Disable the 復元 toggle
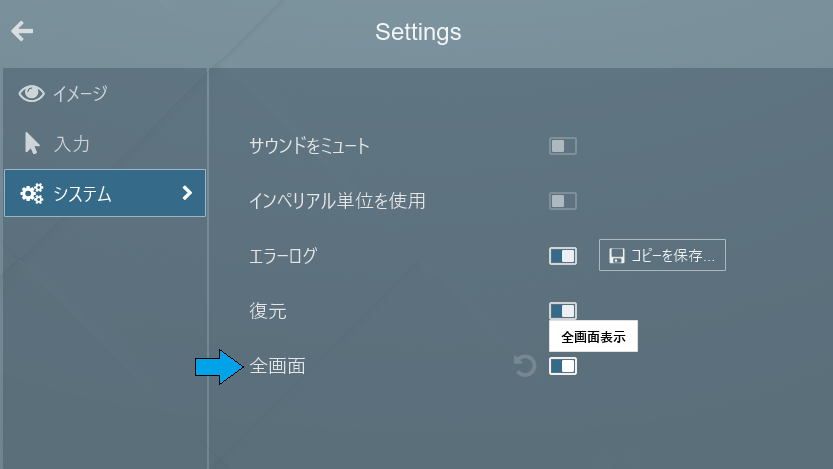 click(x=563, y=310)
